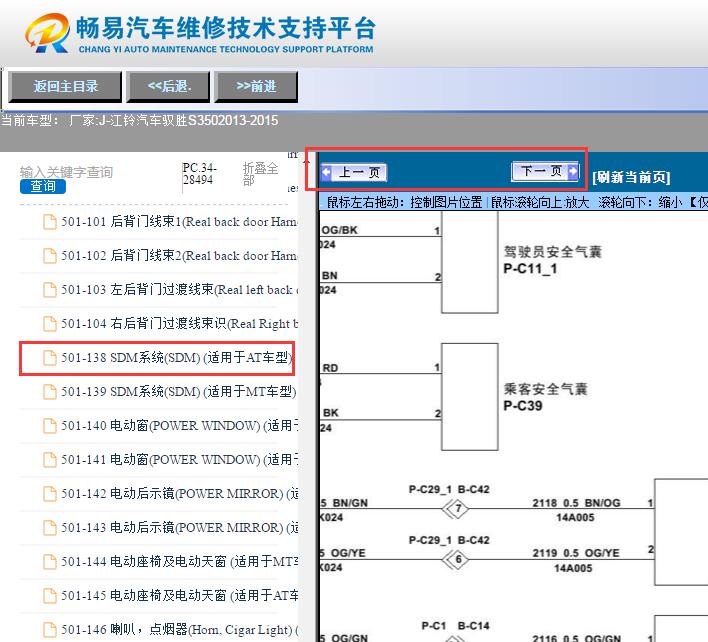Click document icon beside 501-140
This screenshot has width=708, height=642.
click(50, 426)
